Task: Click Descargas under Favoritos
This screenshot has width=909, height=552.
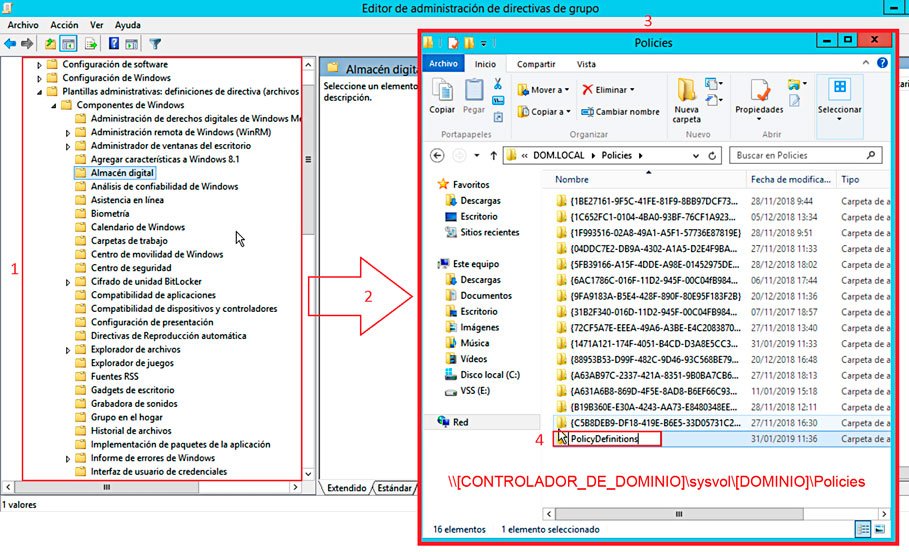Action: 473,201
